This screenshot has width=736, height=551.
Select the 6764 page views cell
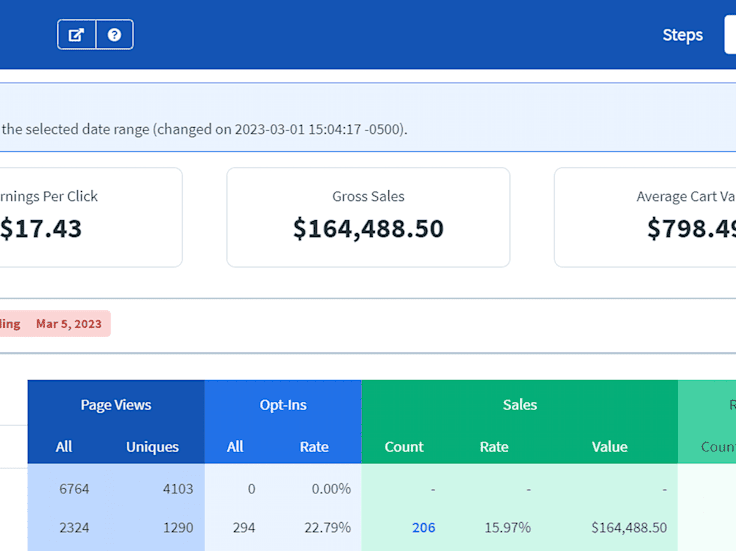(x=74, y=489)
